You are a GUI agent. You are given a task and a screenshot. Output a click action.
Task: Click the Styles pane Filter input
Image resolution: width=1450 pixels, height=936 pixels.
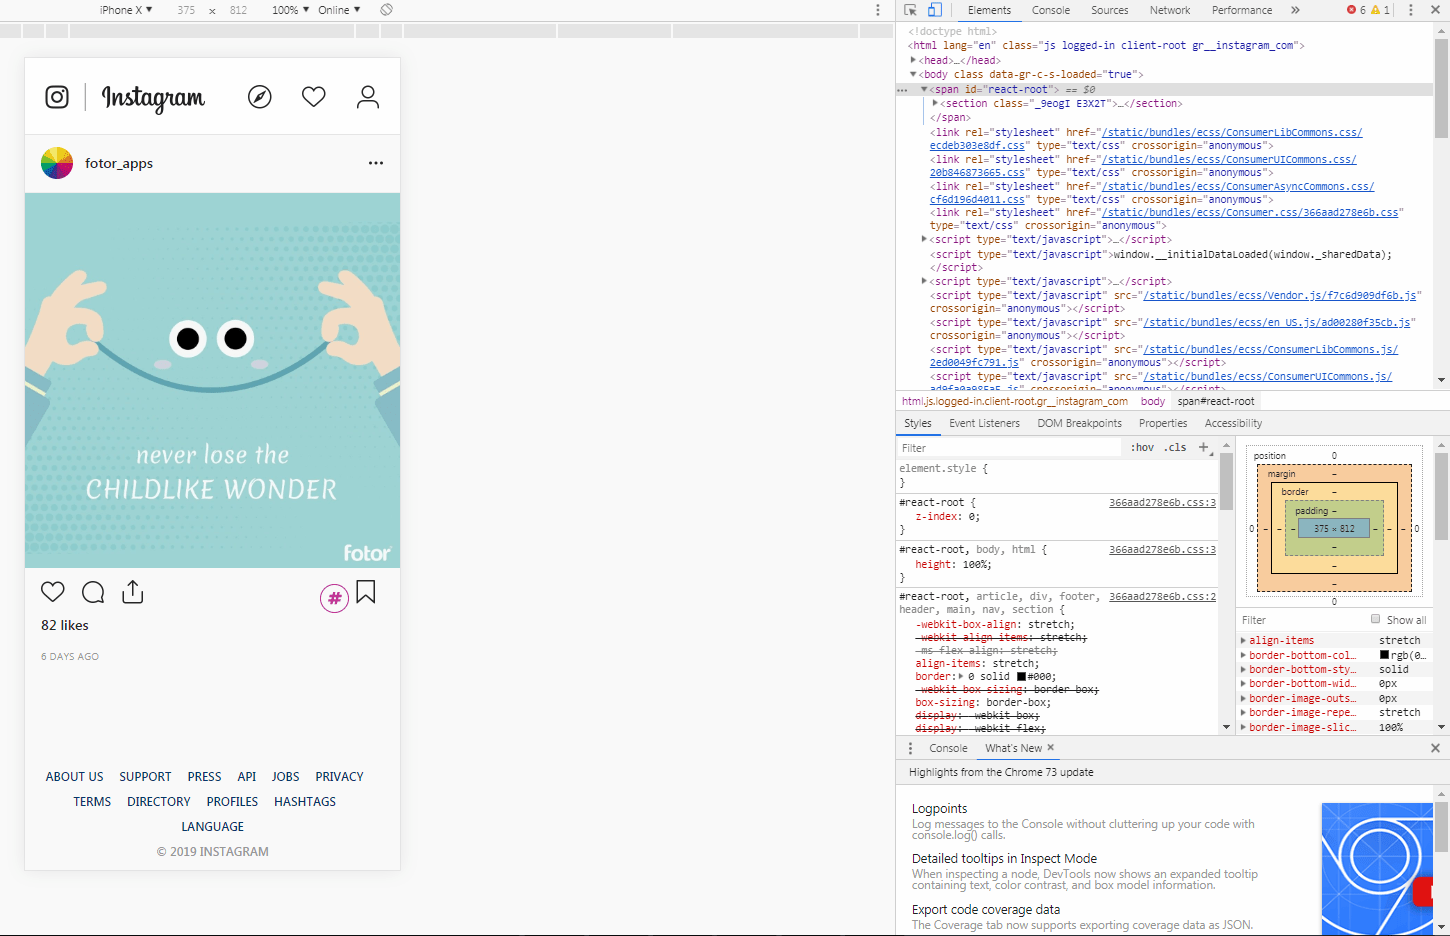pos(1010,447)
